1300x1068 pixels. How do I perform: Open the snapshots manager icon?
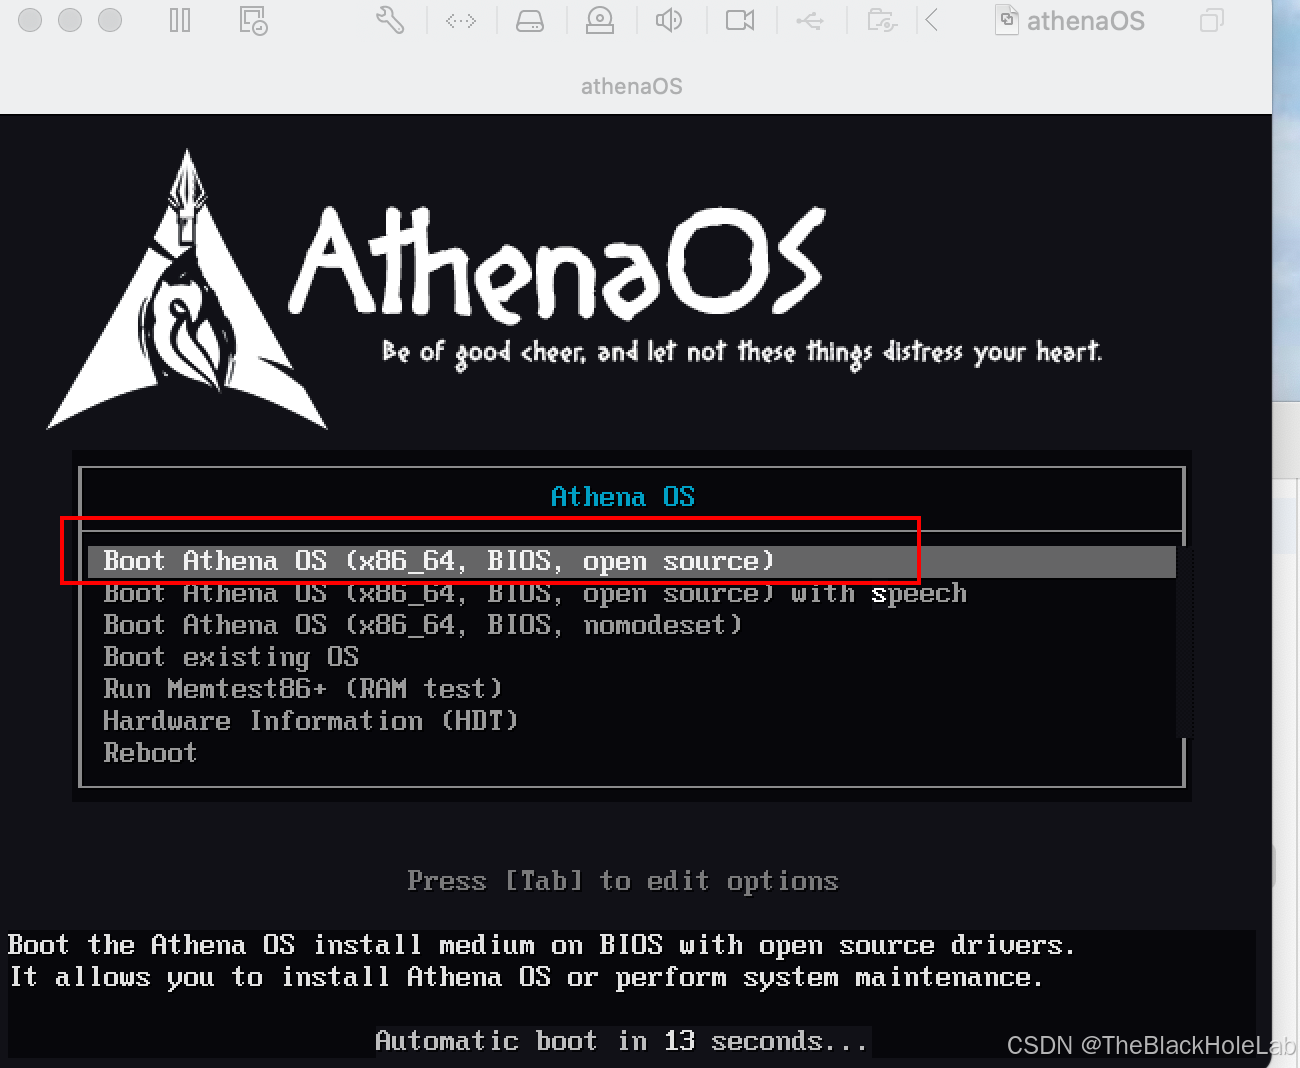[253, 20]
